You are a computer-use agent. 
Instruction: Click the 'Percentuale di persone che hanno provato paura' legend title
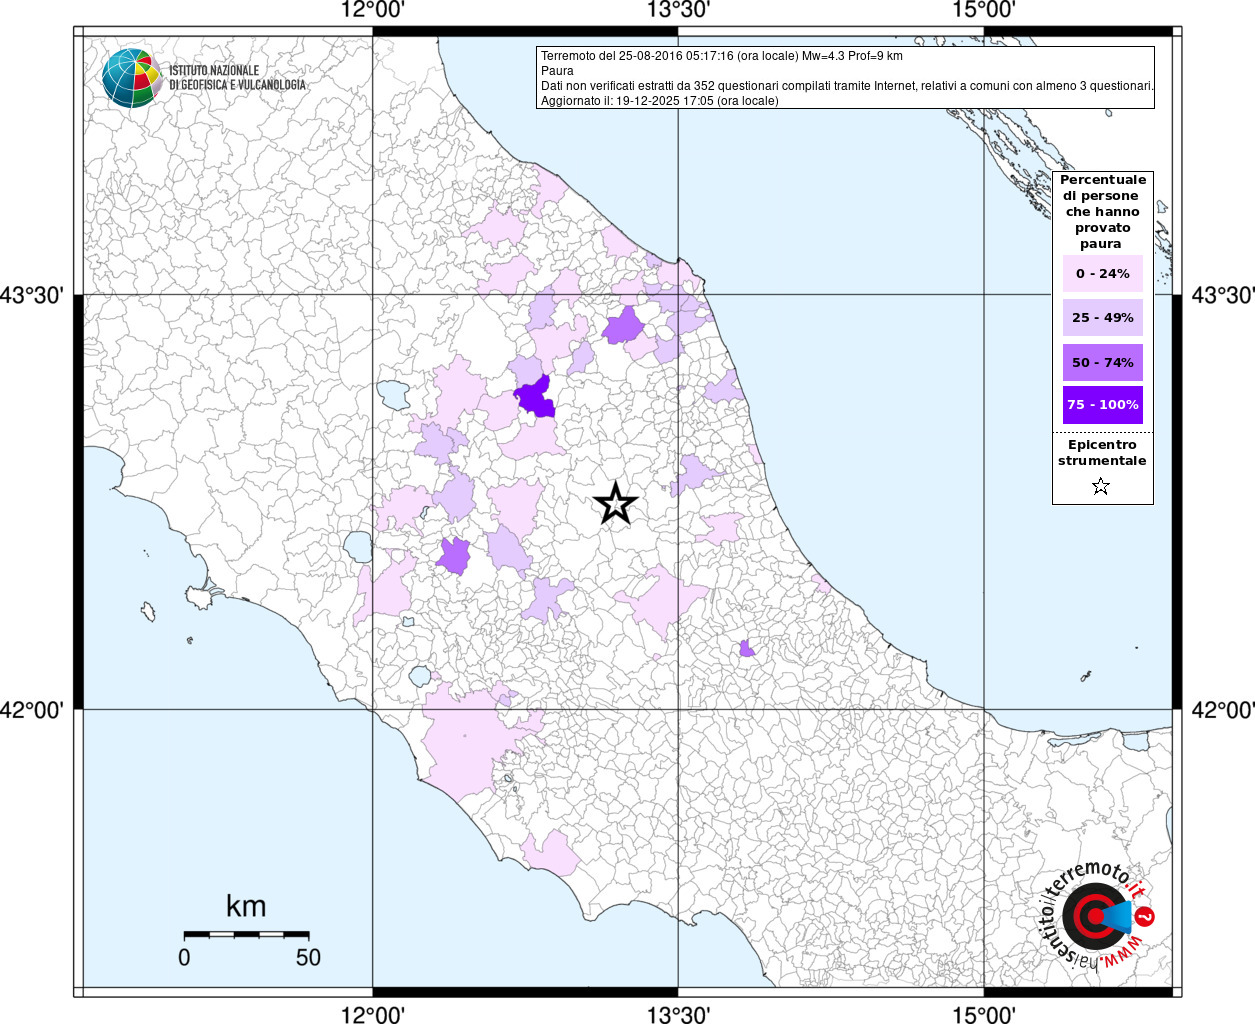coord(1102,212)
